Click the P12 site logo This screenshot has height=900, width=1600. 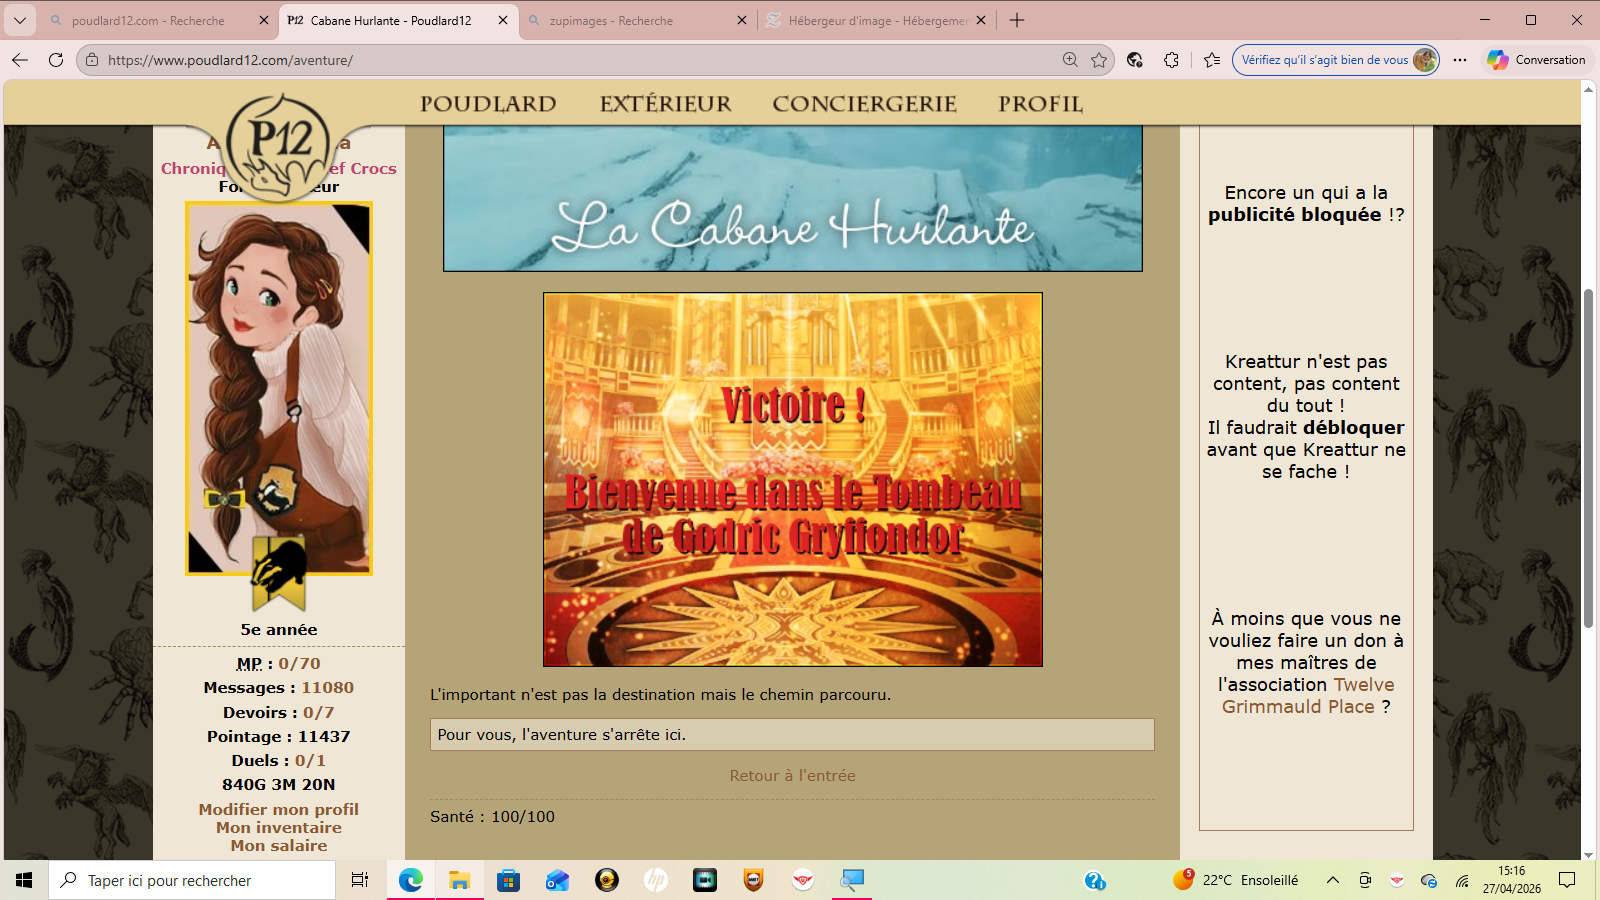[279, 147]
